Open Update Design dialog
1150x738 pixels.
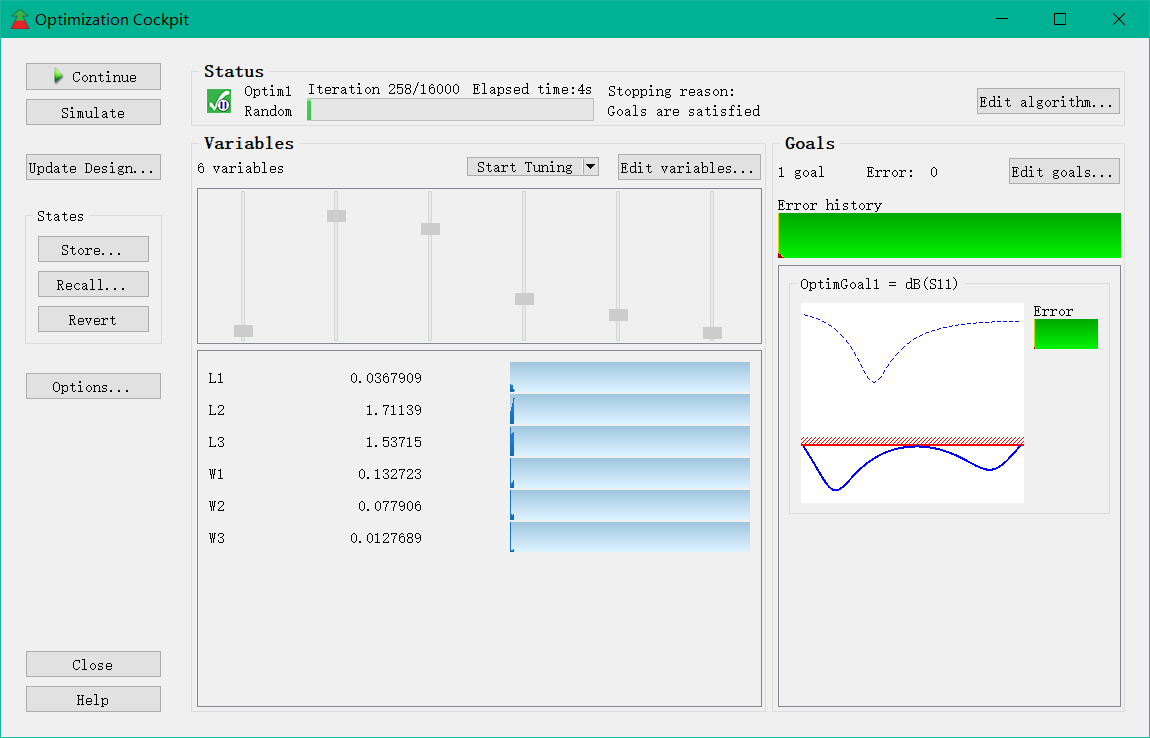(x=93, y=168)
